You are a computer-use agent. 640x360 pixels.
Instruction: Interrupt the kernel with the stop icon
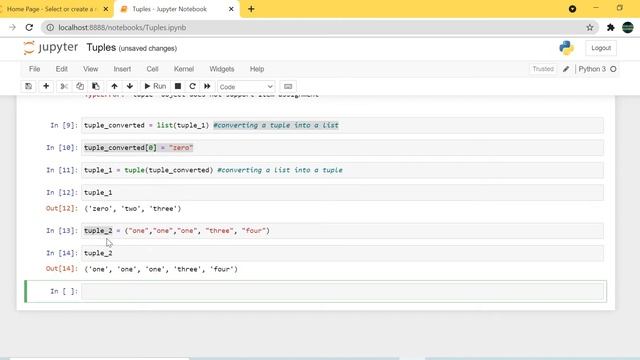coord(178,86)
